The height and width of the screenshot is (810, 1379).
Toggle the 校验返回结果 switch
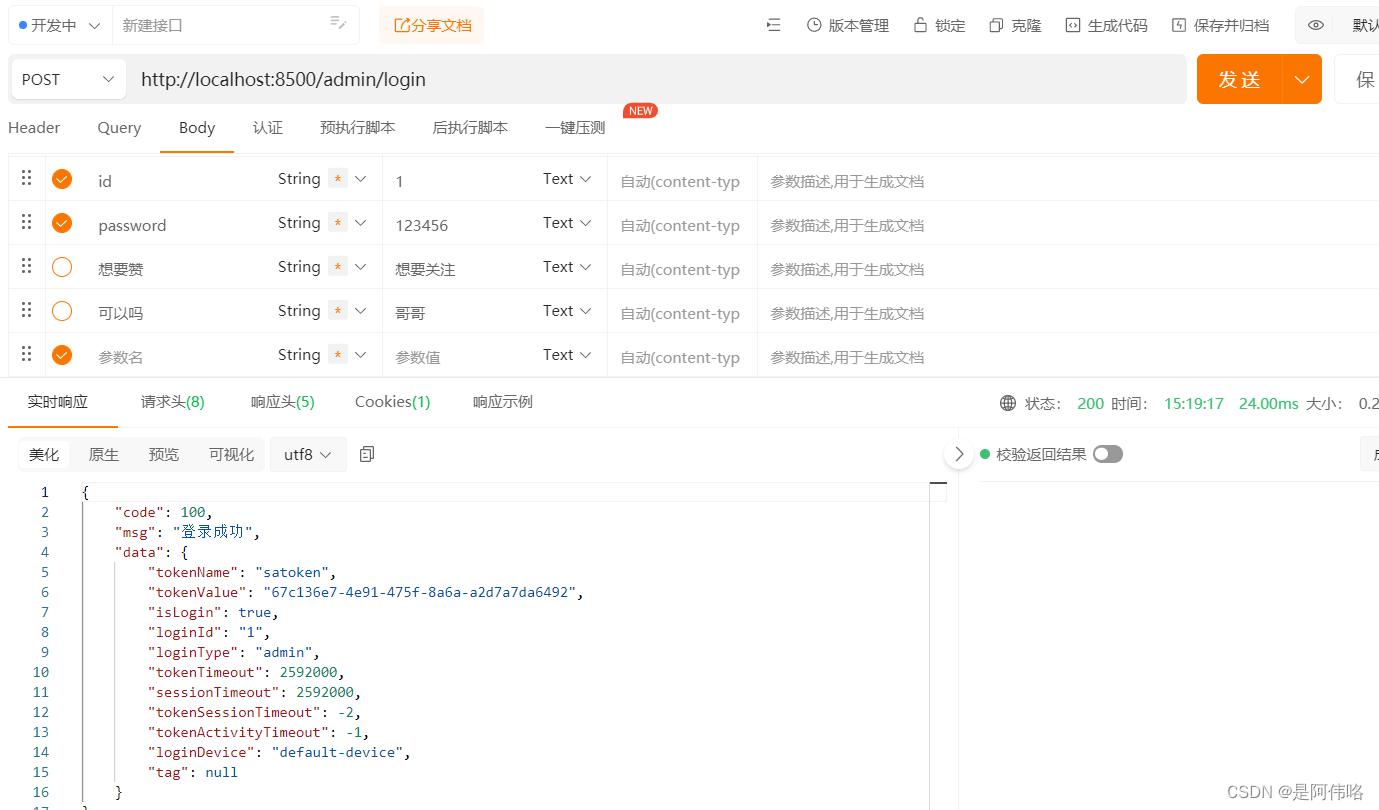tap(1107, 453)
